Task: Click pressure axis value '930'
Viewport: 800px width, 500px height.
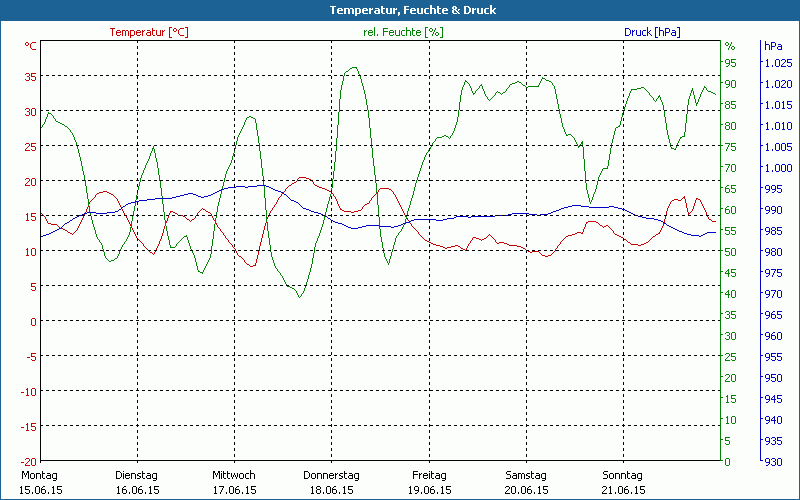Action: click(772, 462)
